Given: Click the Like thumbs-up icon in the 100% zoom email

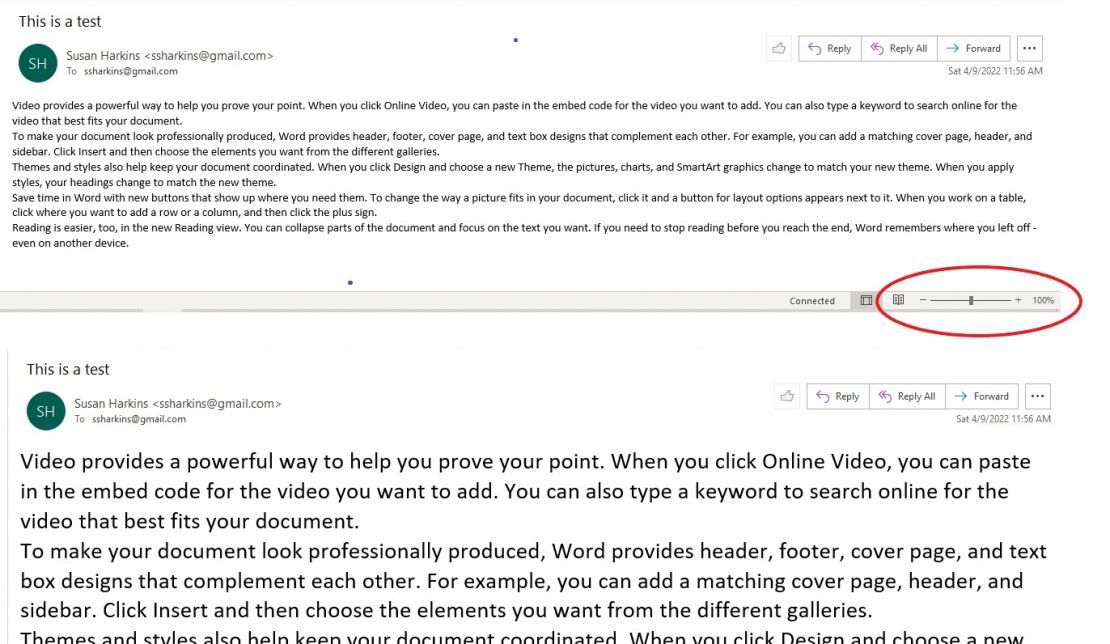Looking at the screenshot, I should point(779,48).
